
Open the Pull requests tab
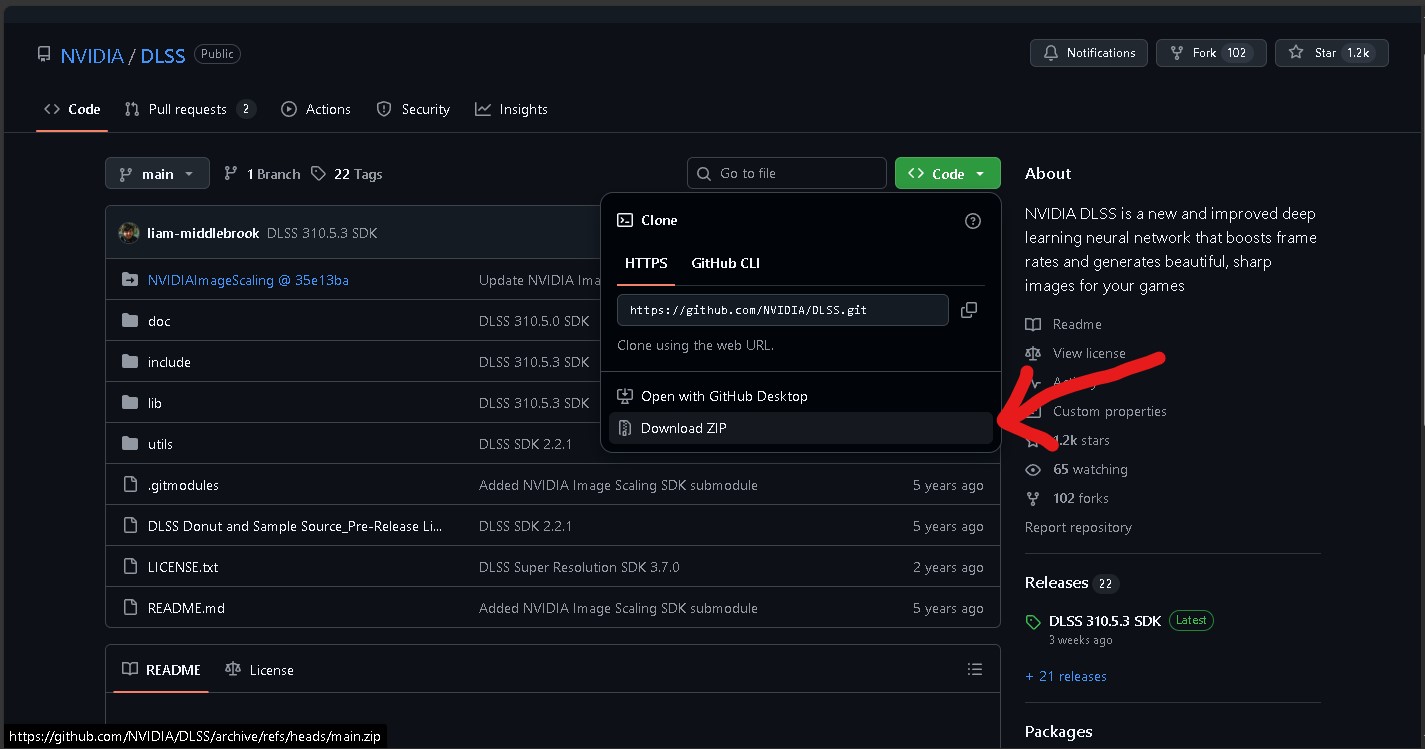click(x=190, y=108)
